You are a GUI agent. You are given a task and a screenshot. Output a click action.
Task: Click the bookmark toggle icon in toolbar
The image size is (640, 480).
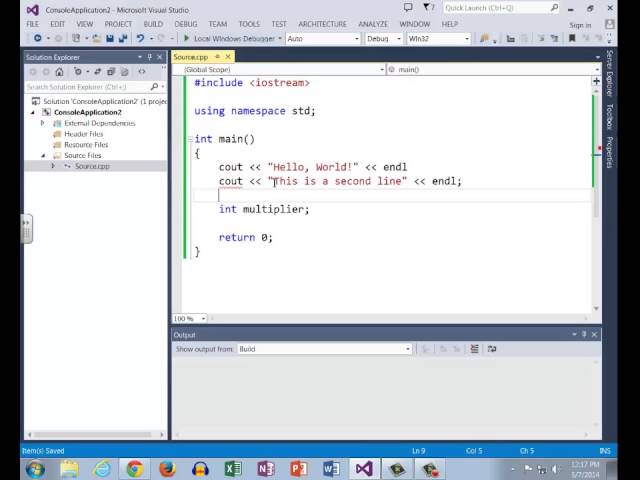[x=572, y=38]
